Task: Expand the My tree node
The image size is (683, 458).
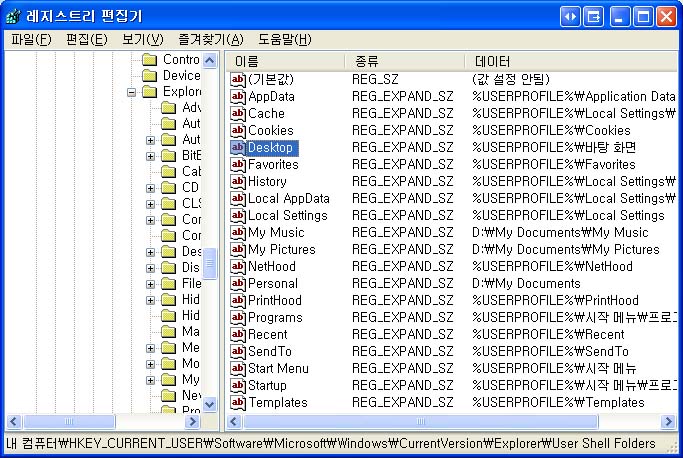Action: [150, 380]
